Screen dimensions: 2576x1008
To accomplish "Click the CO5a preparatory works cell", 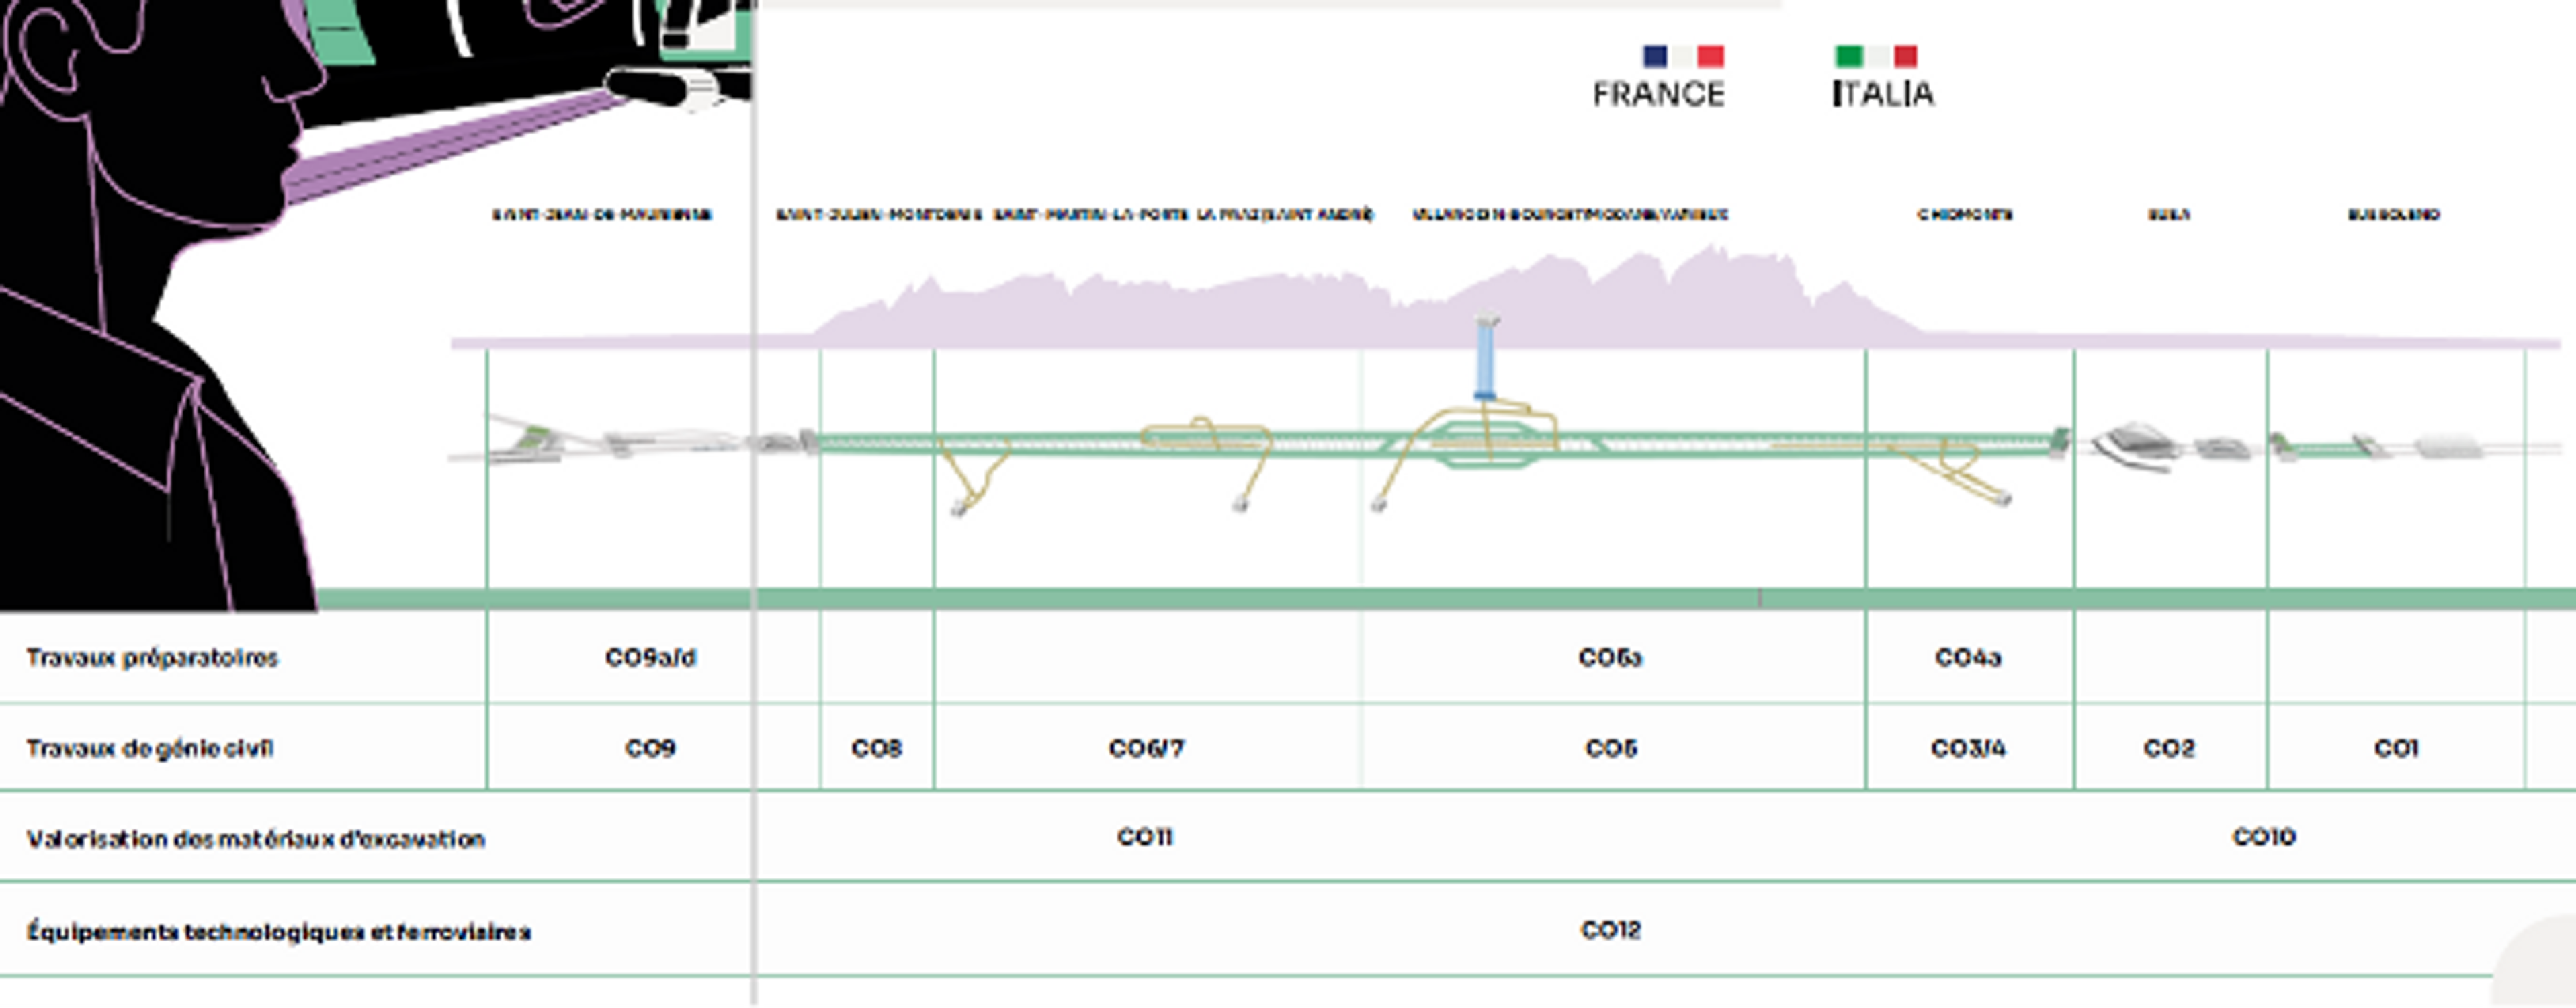I will [x=1610, y=658].
